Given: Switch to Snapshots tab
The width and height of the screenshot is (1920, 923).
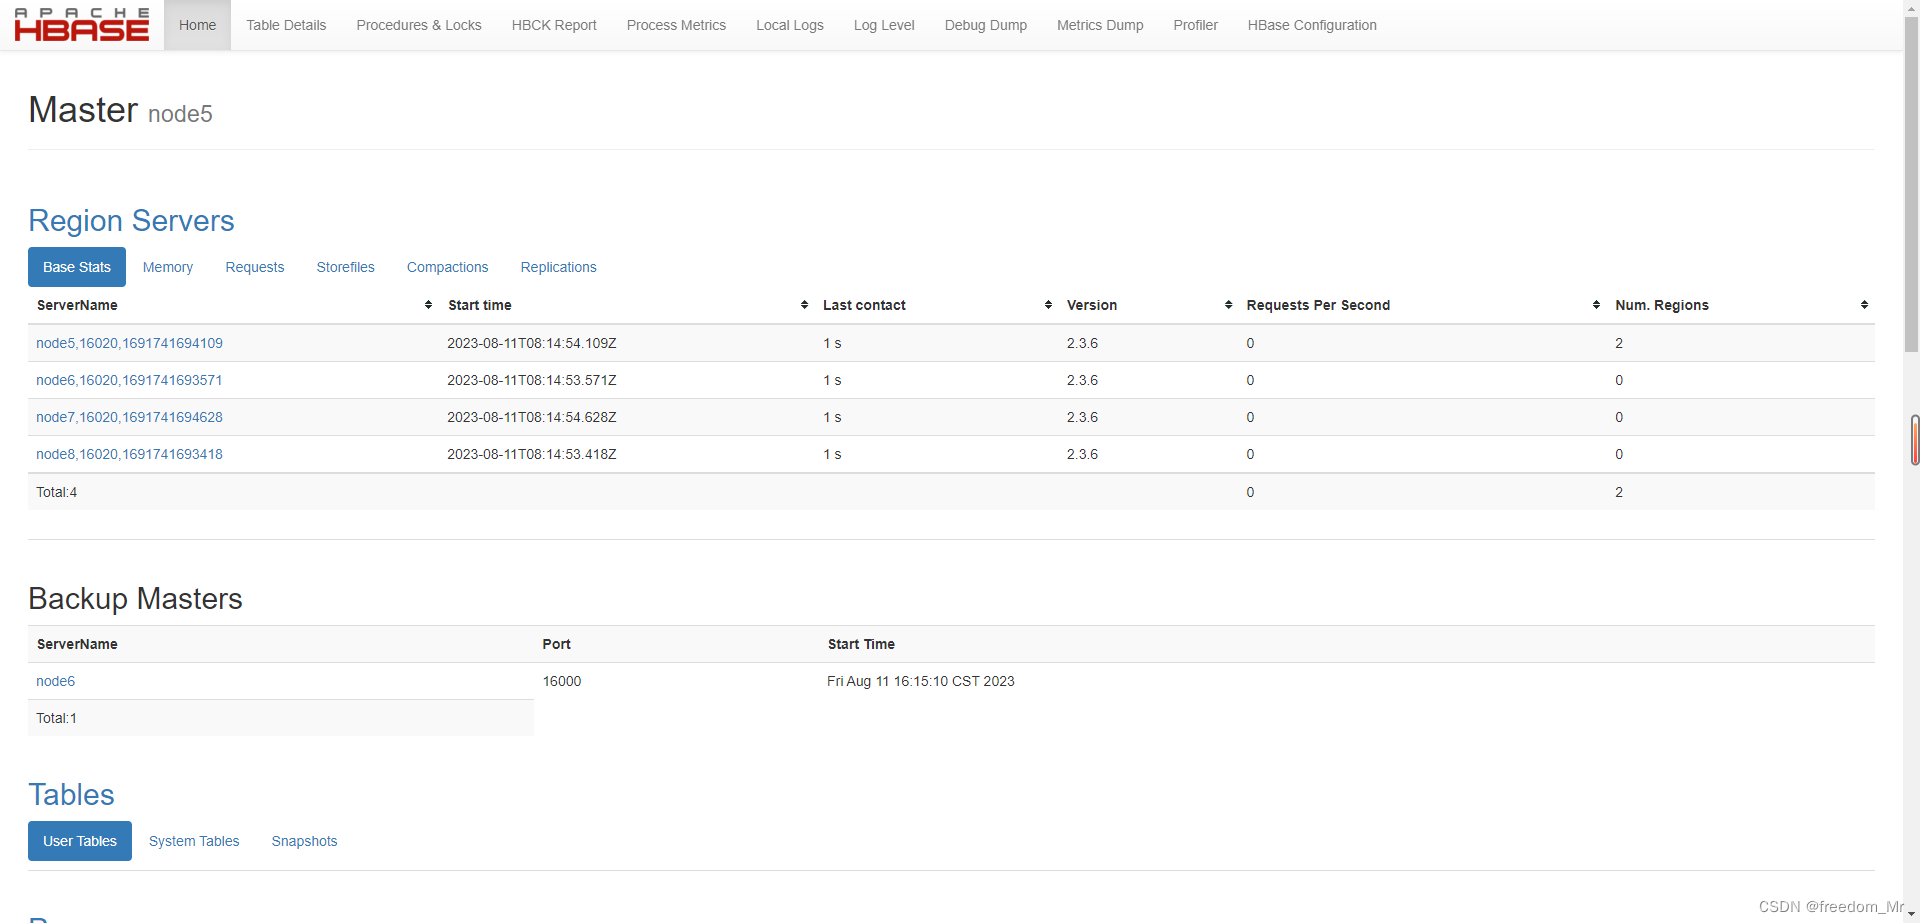Looking at the screenshot, I should [x=305, y=841].
